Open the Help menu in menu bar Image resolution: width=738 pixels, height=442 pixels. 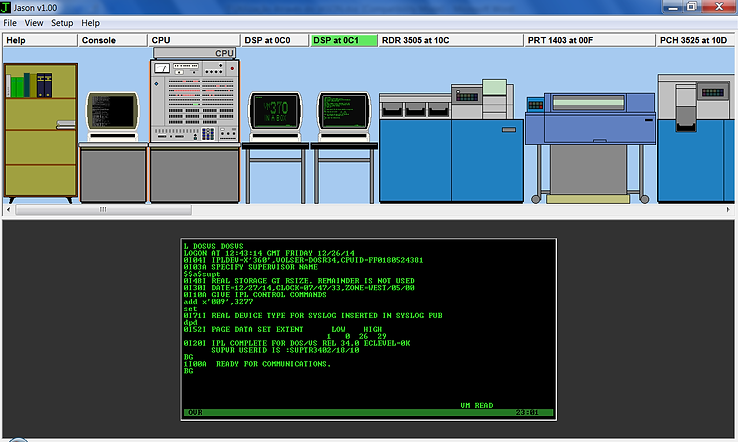pyautogui.click(x=90, y=23)
